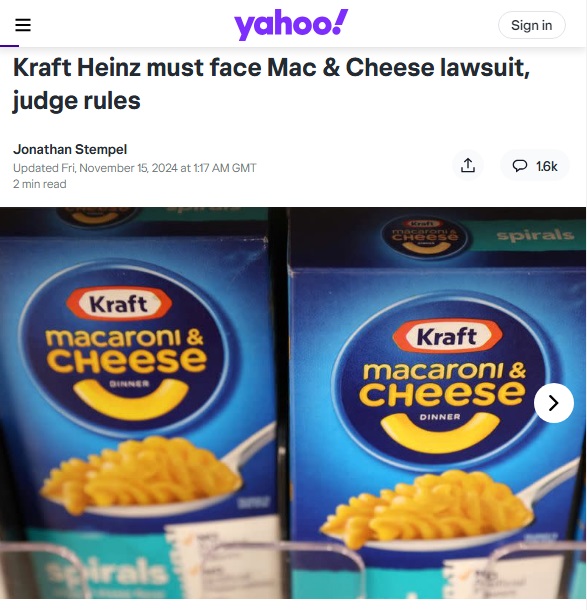
Task: Advance to the next photo with arrow
Action: (554, 403)
